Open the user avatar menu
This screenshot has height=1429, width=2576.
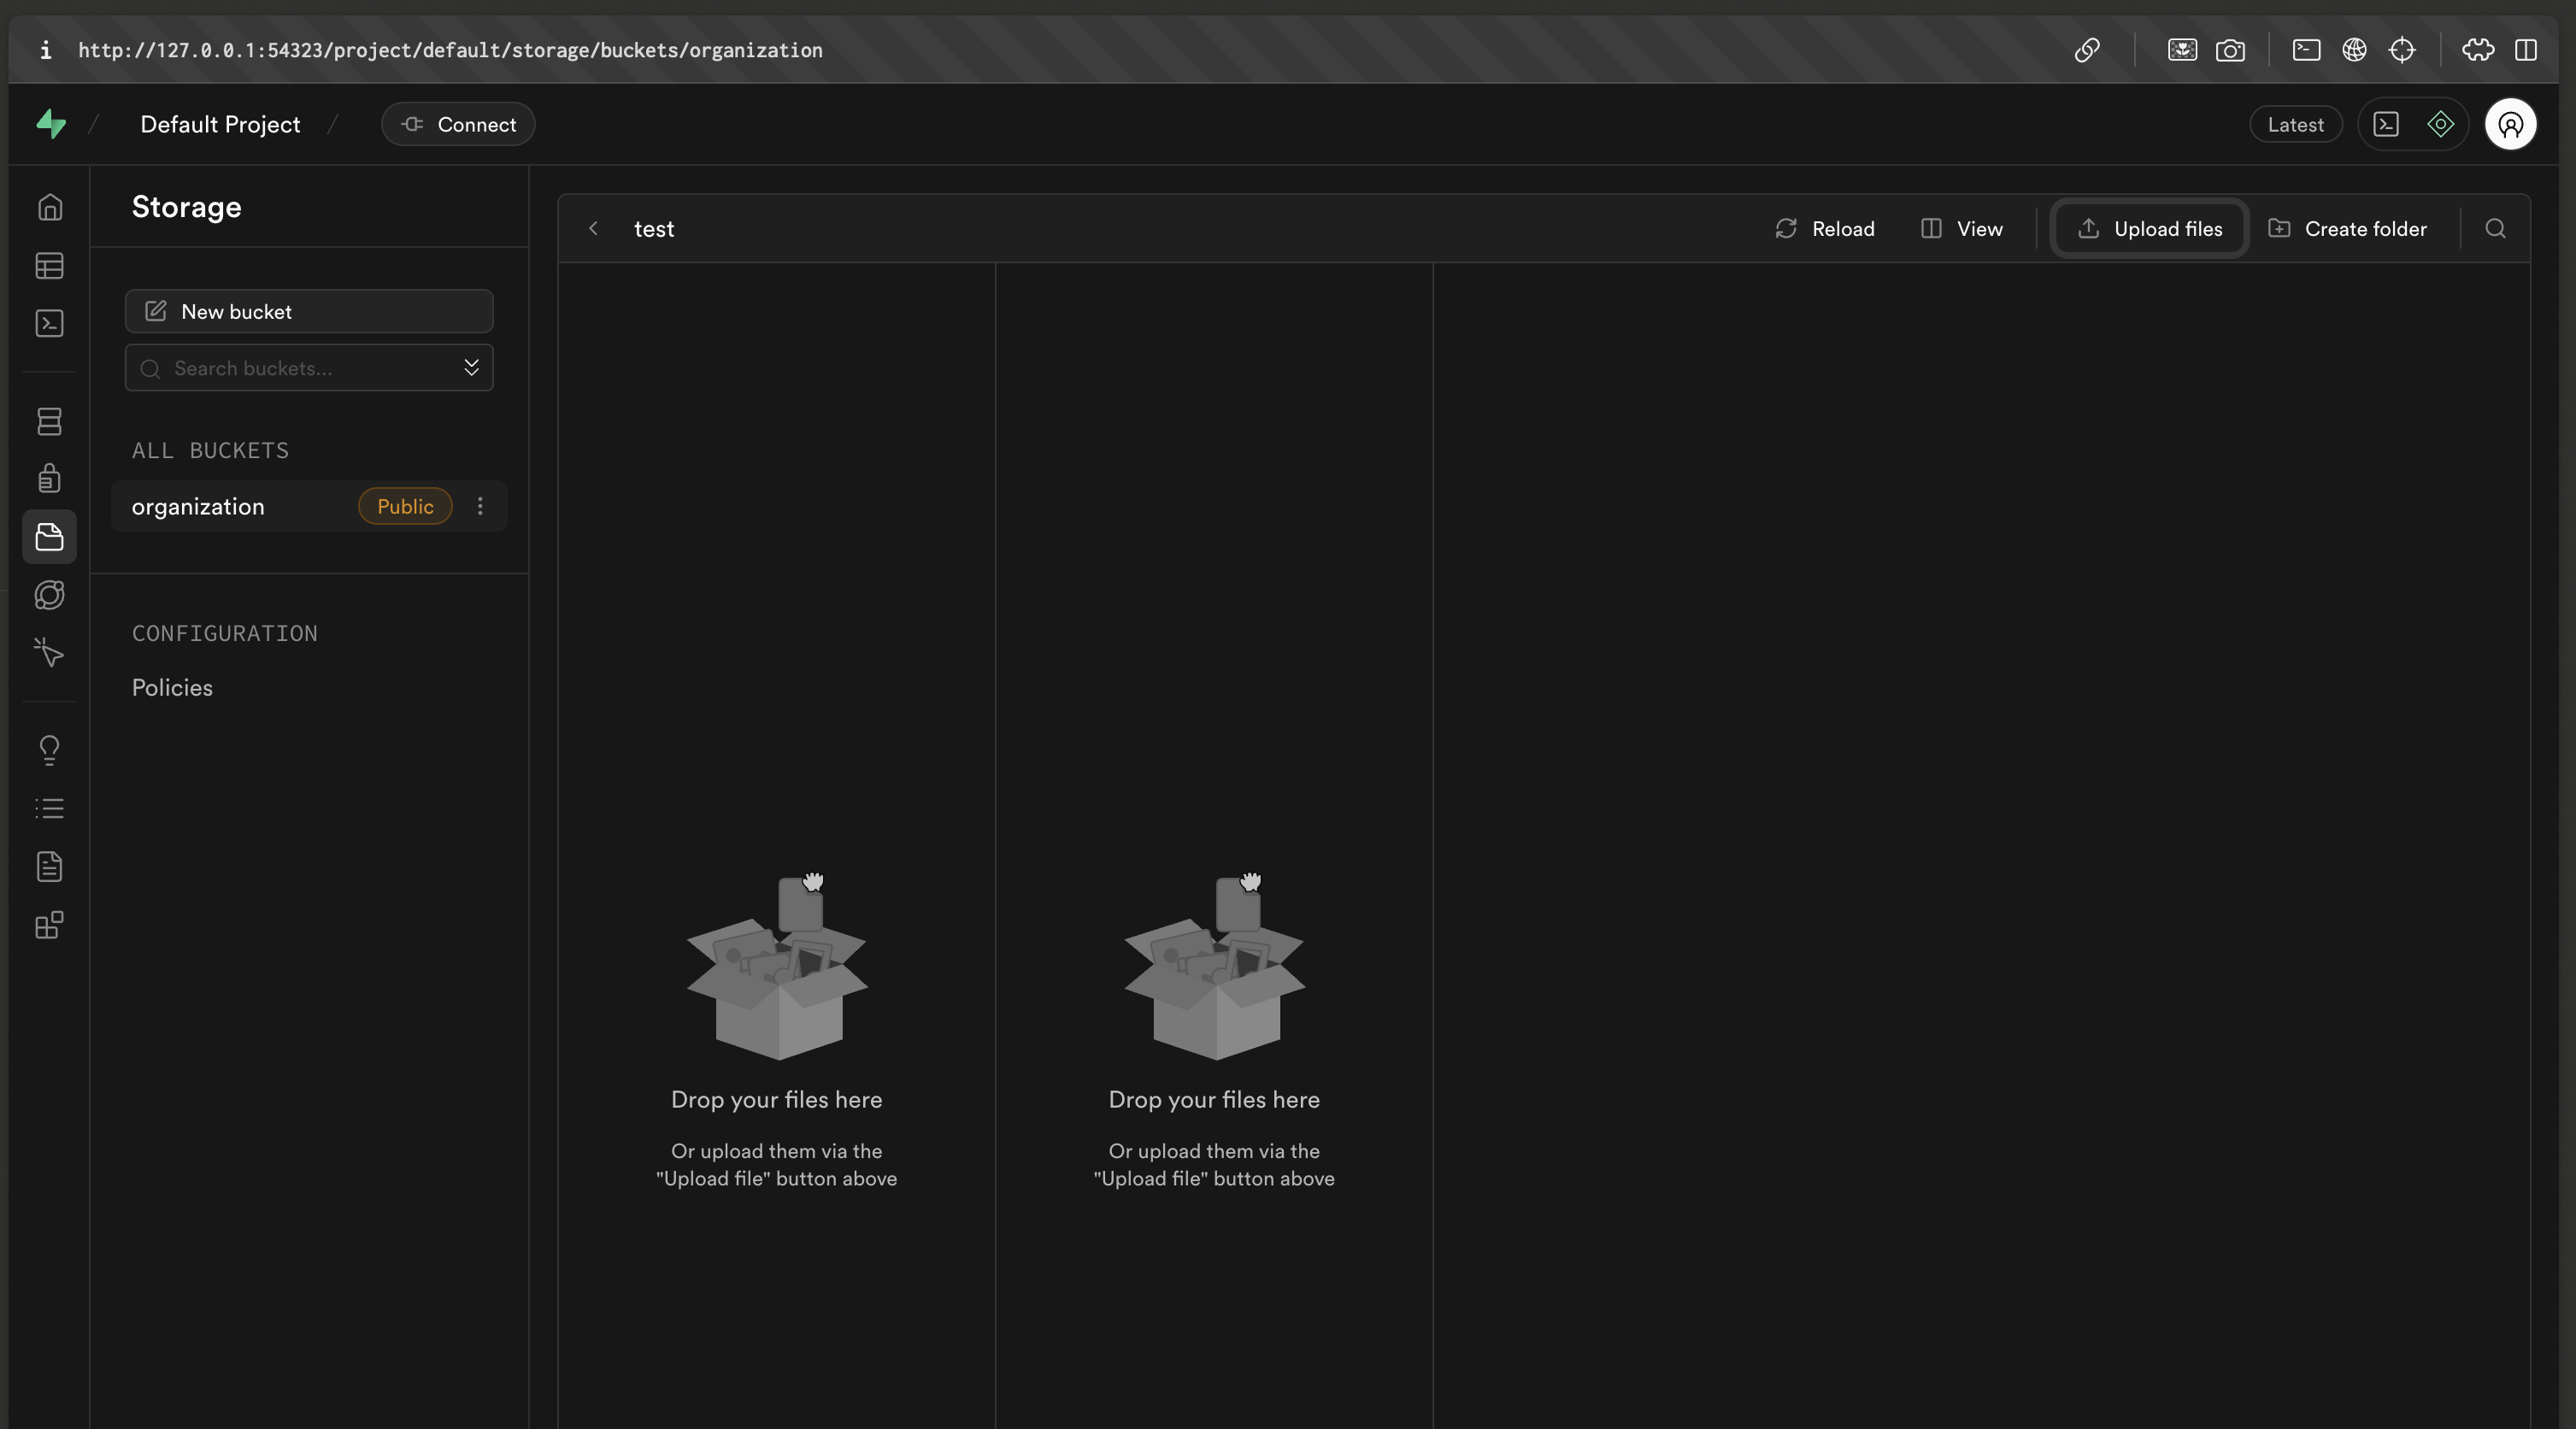2510,125
